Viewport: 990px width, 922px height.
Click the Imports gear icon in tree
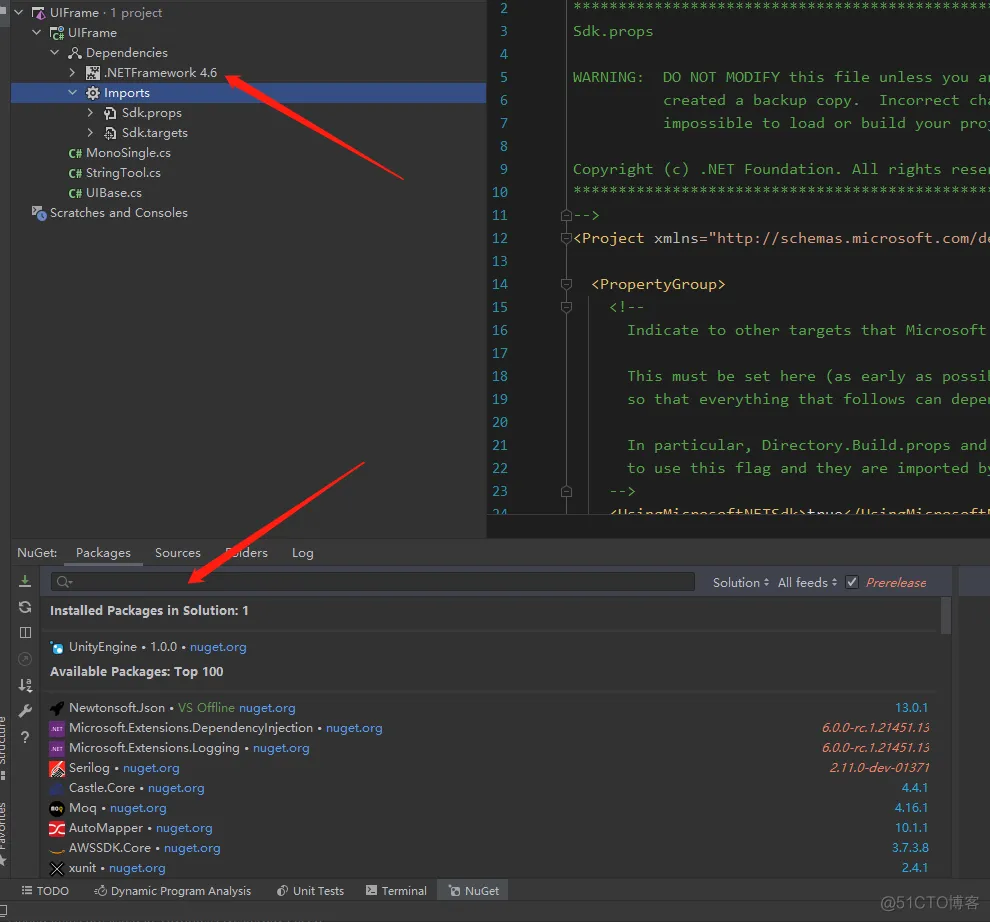[93, 93]
